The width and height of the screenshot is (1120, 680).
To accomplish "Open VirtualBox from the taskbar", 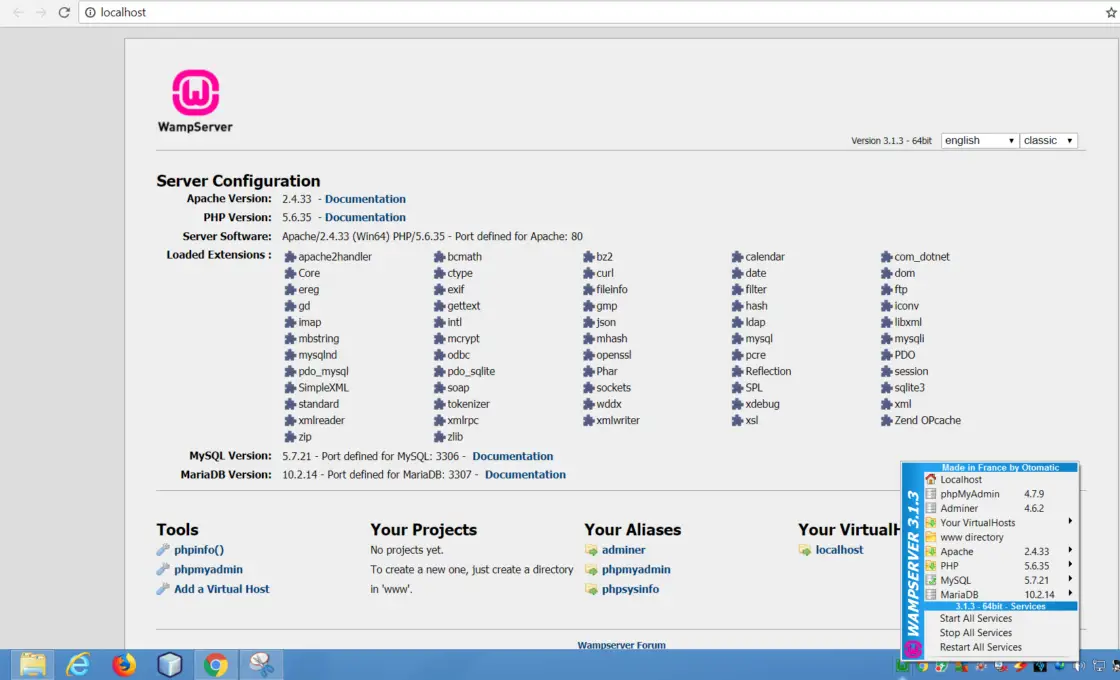I will click(x=170, y=664).
